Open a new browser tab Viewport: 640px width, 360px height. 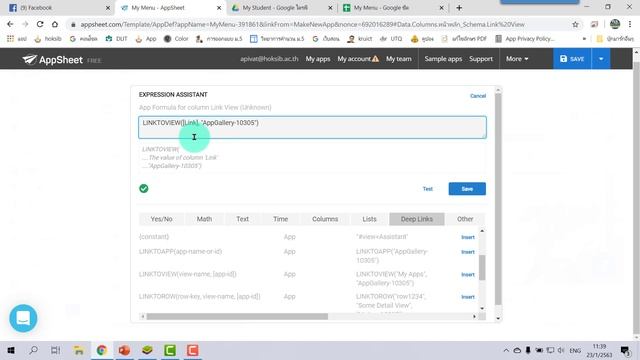point(459,8)
